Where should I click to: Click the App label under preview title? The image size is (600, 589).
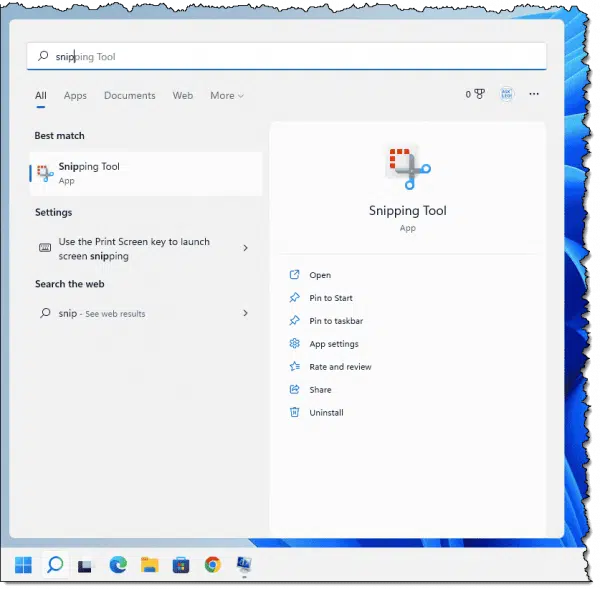pyautogui.click(x=408, y=228)
